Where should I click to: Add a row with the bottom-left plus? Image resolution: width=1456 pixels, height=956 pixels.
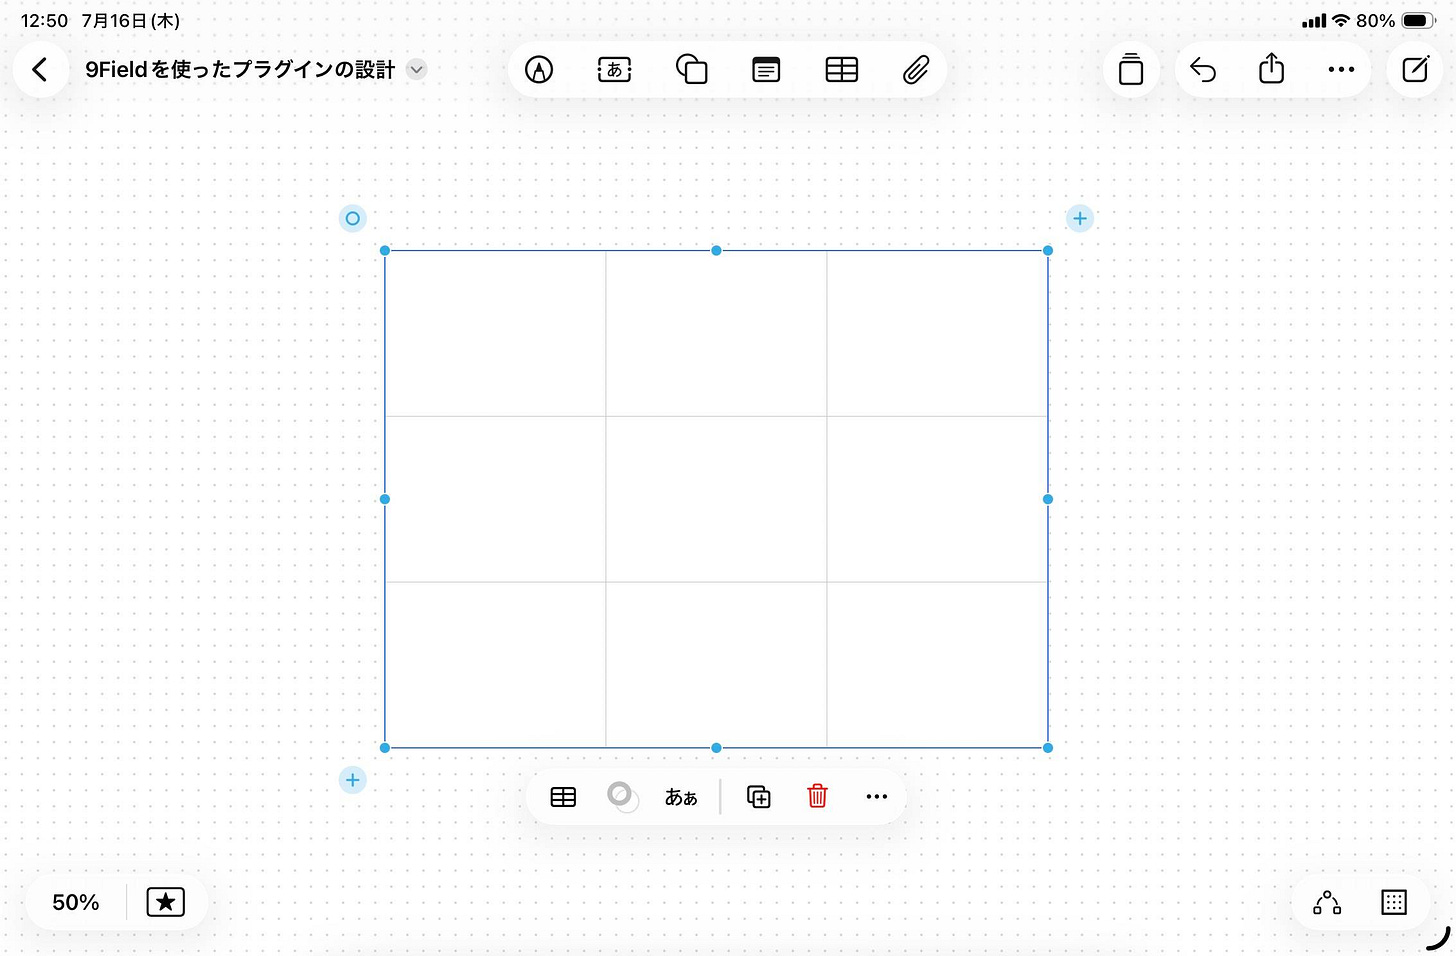[x=352, y=780]
